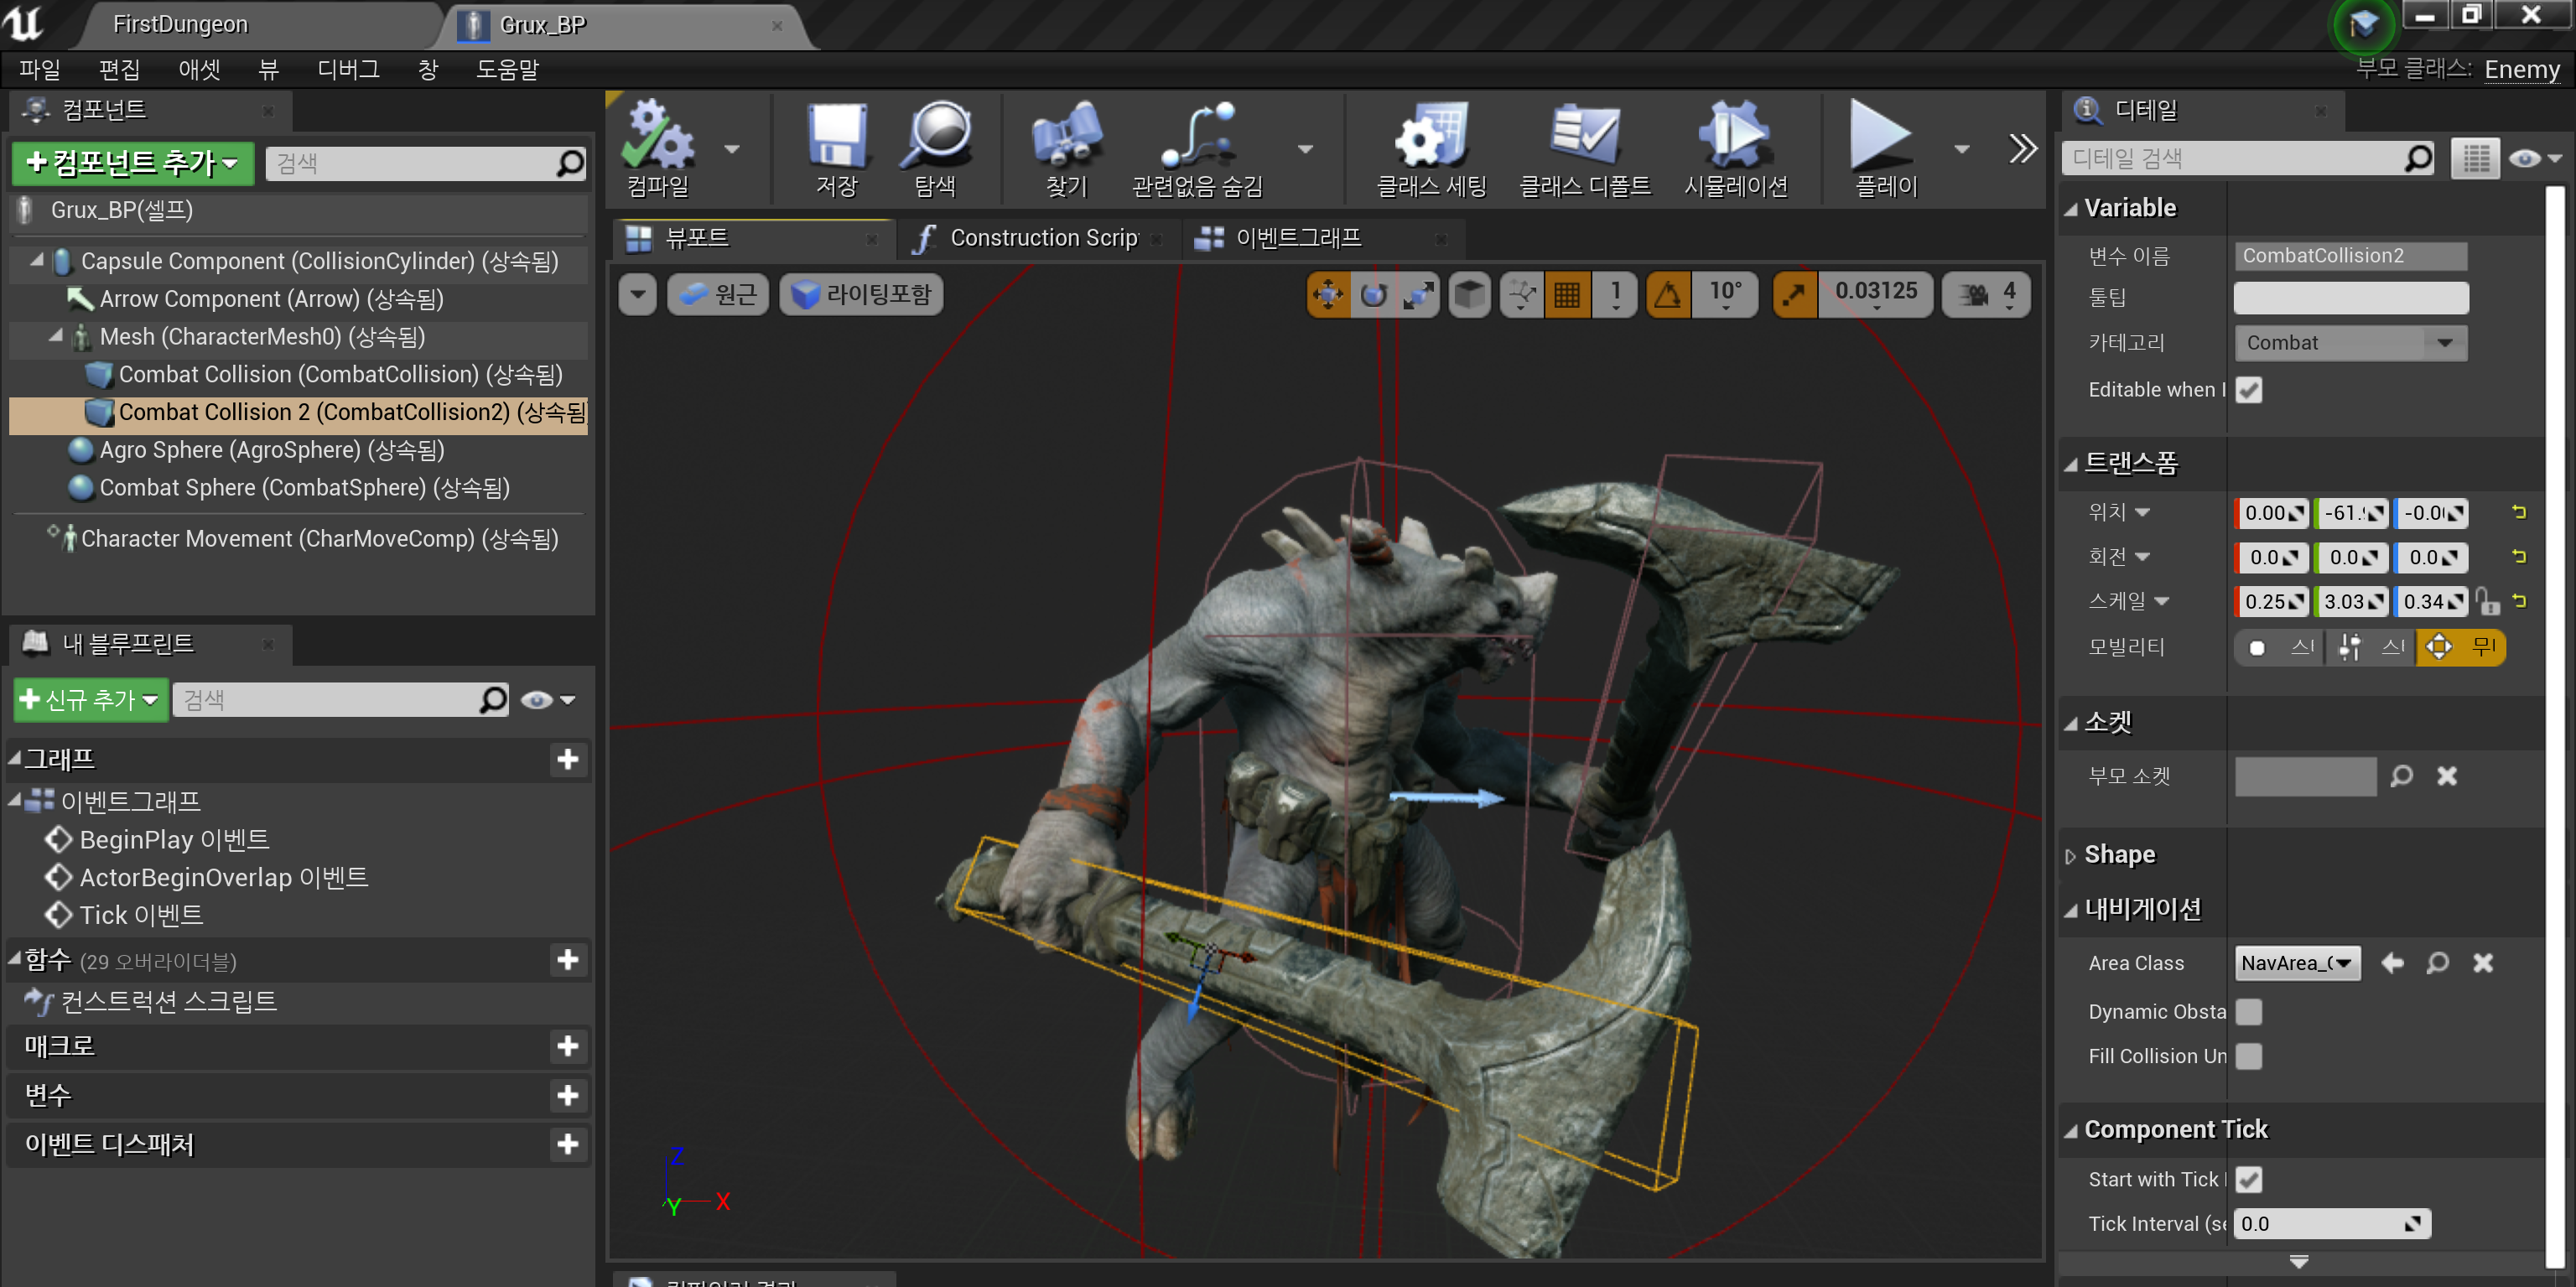Viewport: 2576px width, 1287px height.
Task: Open the Combat category dropdown
Action: (2350, 343)
